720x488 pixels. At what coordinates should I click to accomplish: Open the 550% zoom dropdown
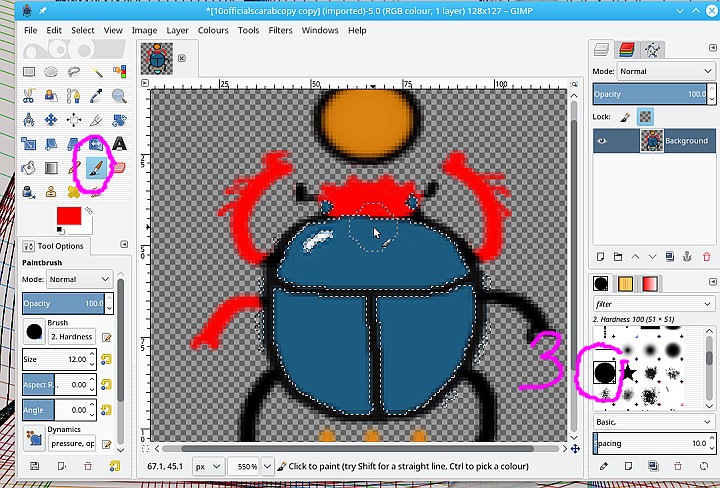tap(267, 466)
